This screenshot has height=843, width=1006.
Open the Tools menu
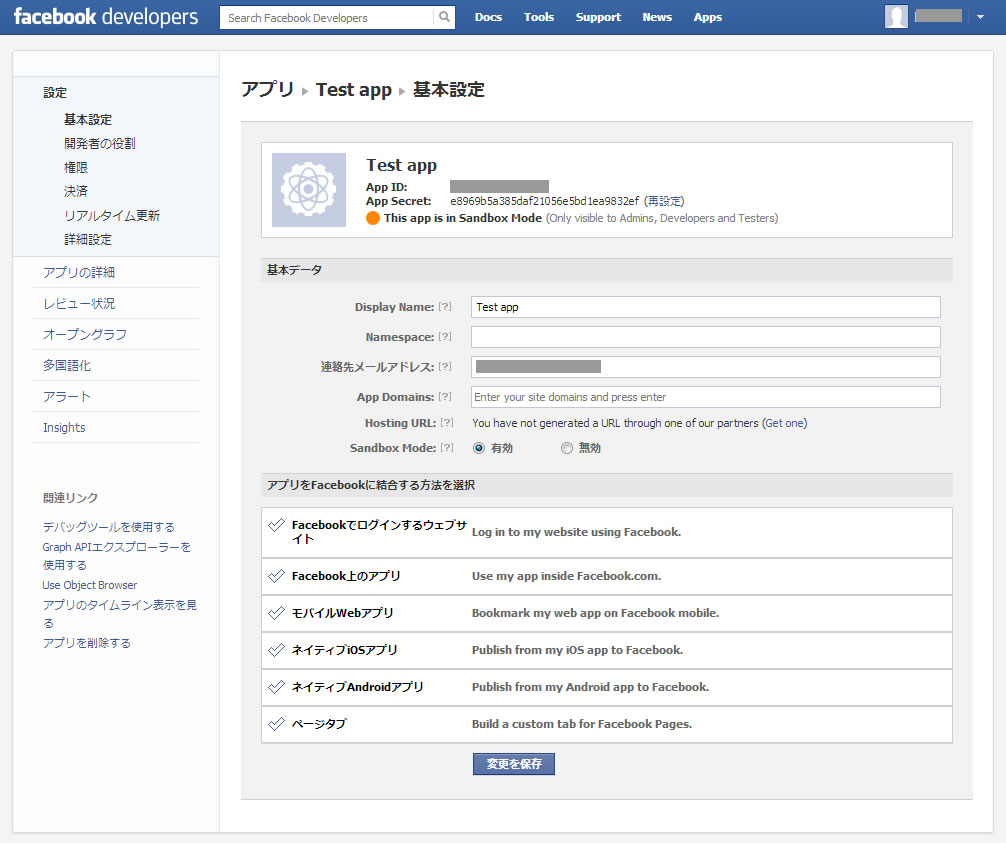(x=539, y=17)
